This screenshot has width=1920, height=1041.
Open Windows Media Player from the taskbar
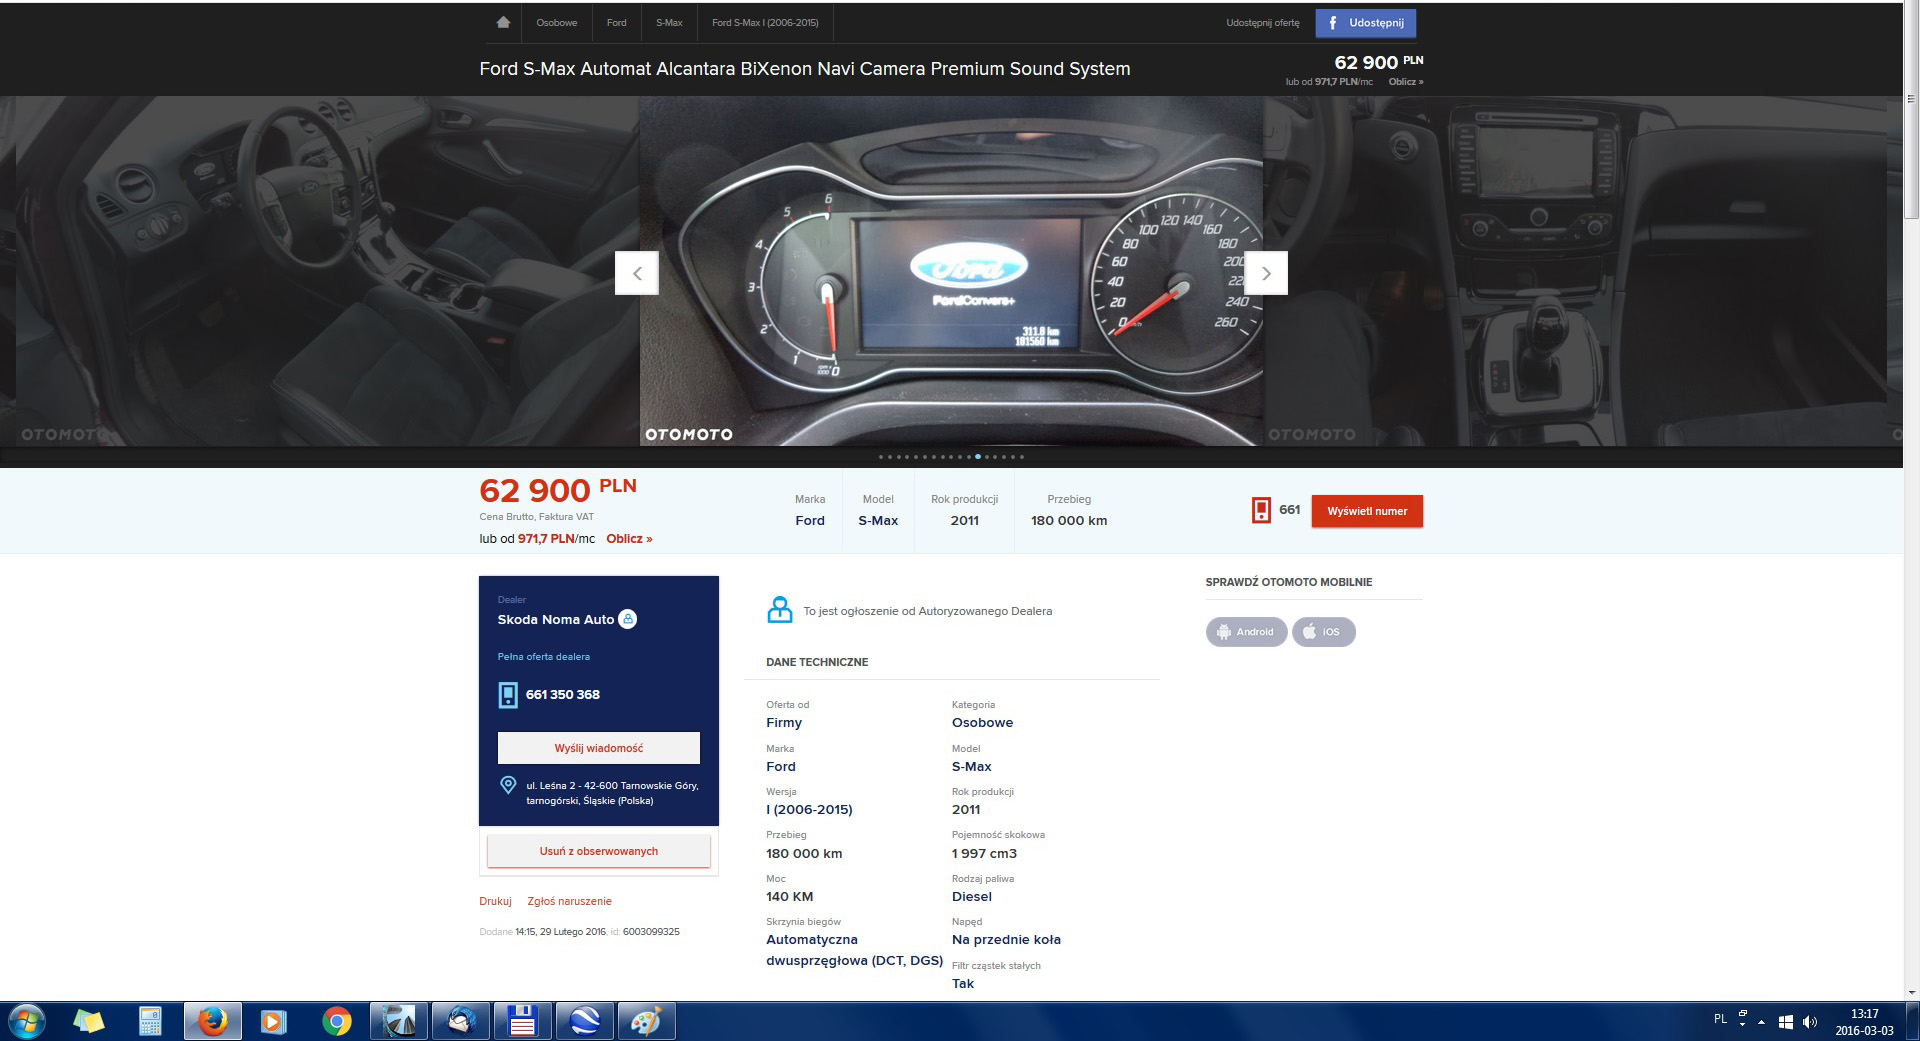click(273, 1022)
